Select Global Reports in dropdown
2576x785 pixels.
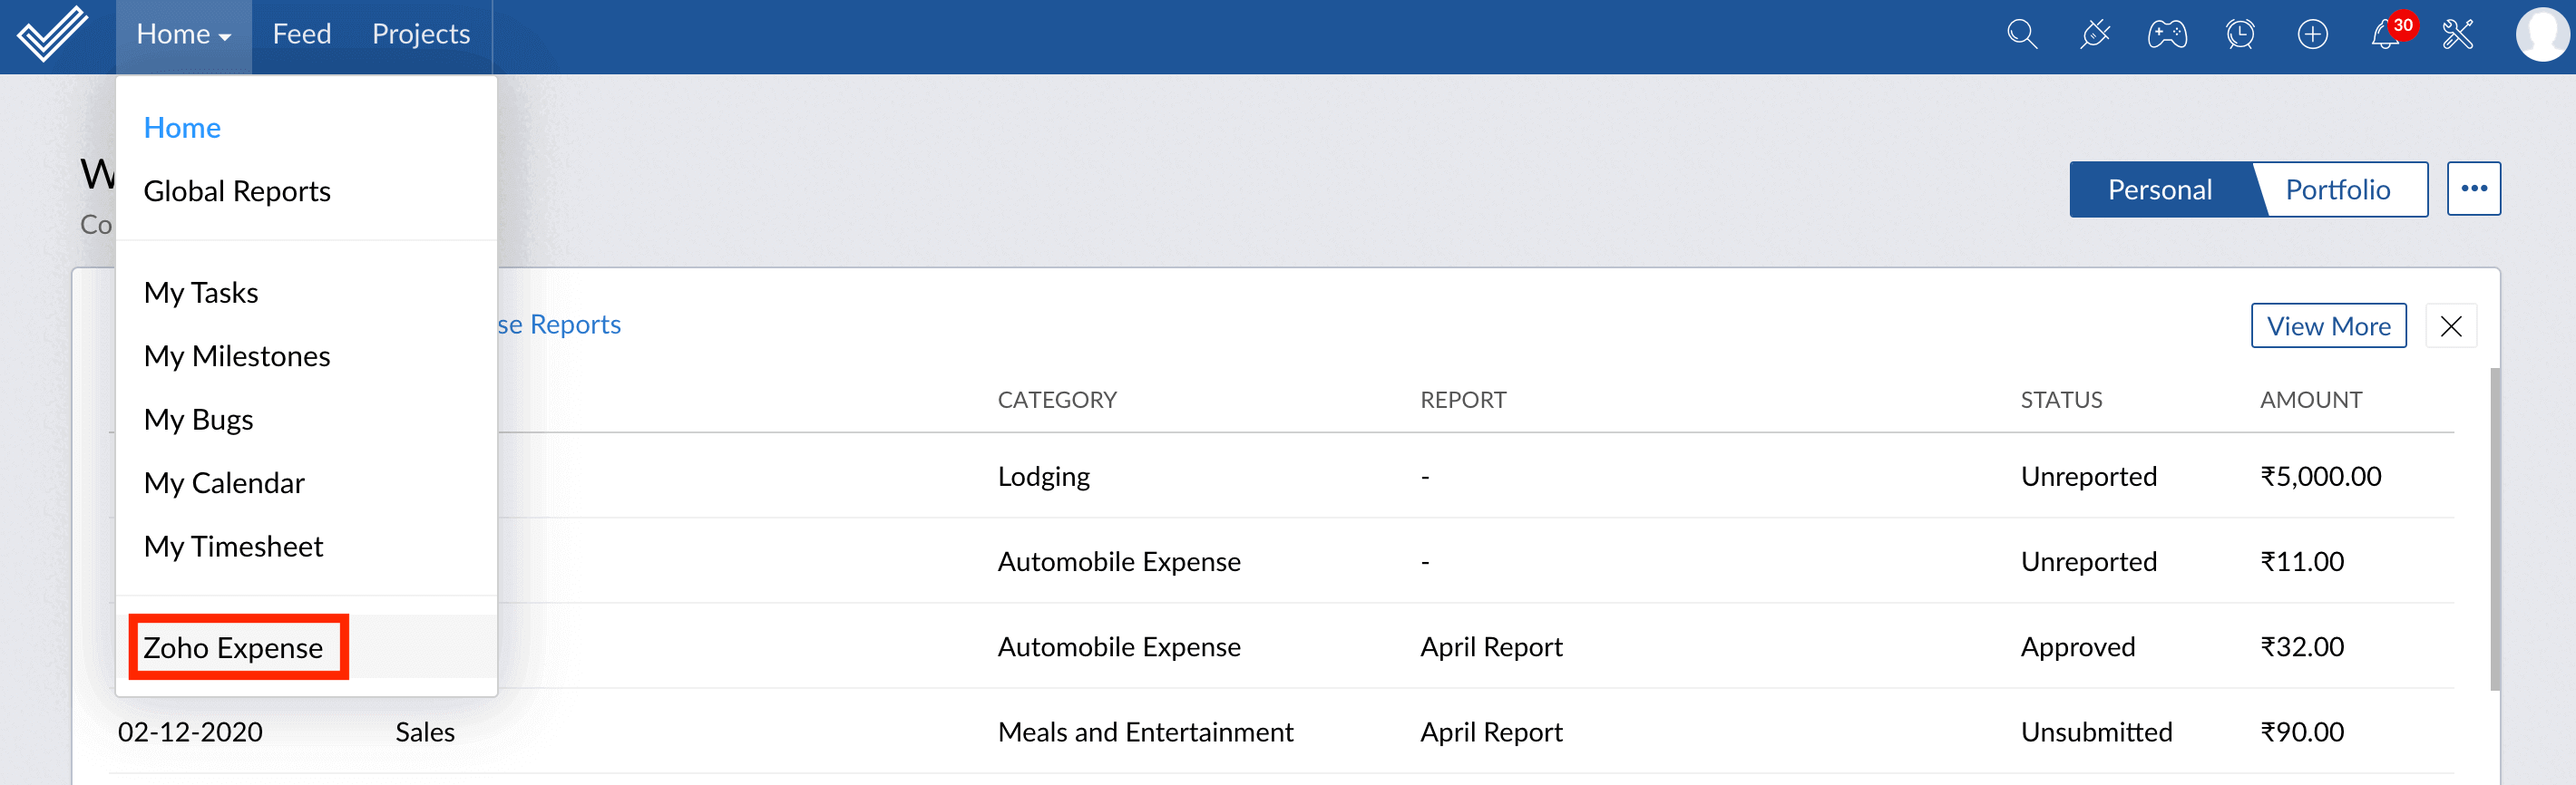point(237,191)
